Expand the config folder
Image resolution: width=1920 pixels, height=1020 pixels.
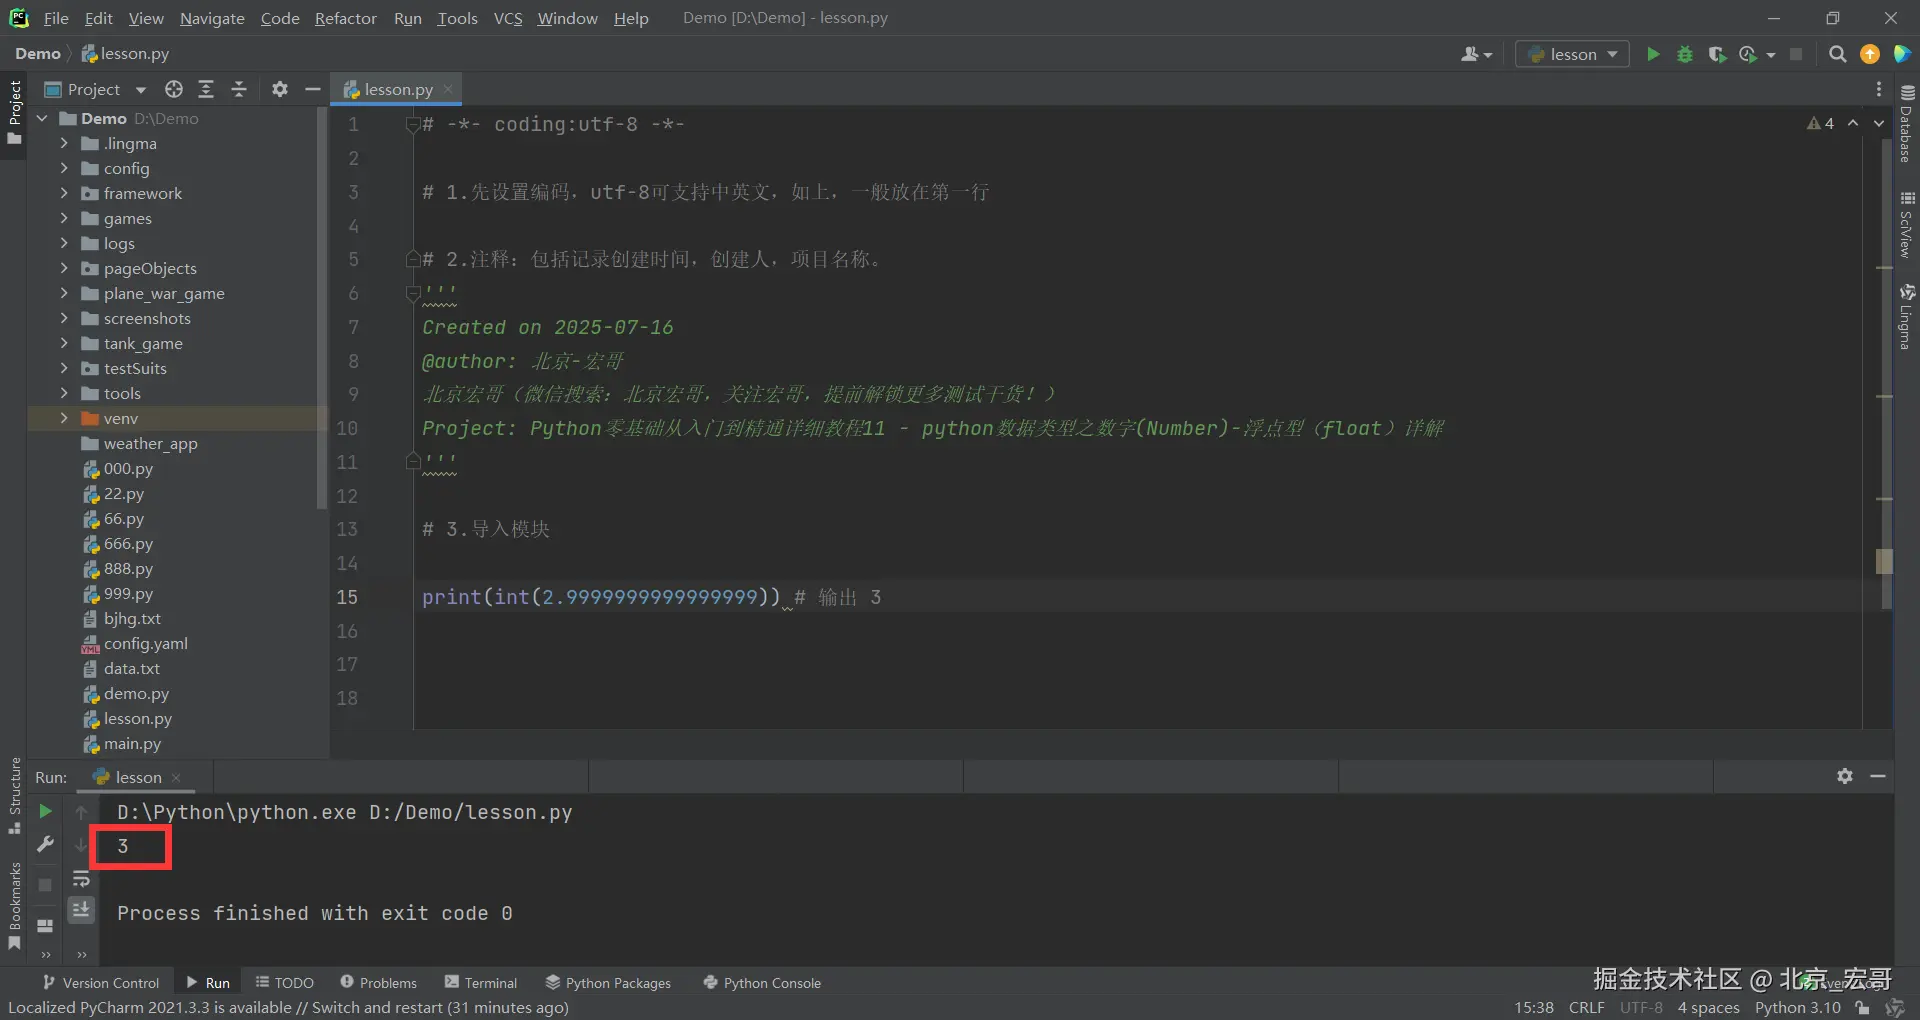click(x=64, y=168)
